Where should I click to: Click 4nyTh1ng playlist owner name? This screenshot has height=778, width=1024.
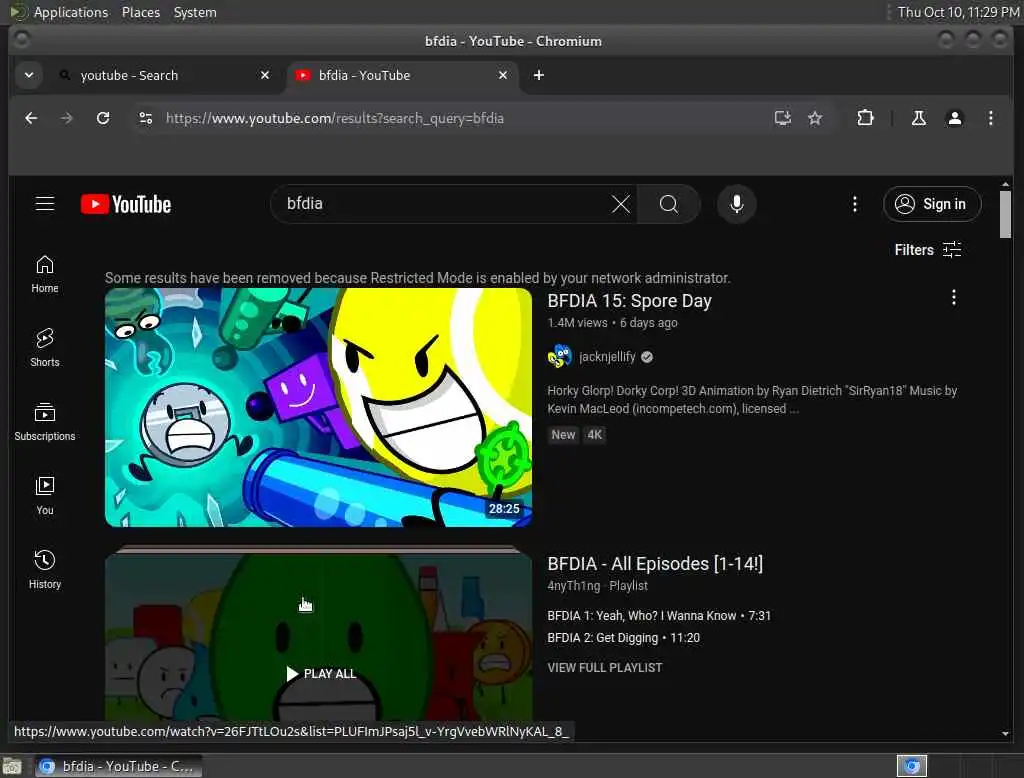(x=573, y=586)
